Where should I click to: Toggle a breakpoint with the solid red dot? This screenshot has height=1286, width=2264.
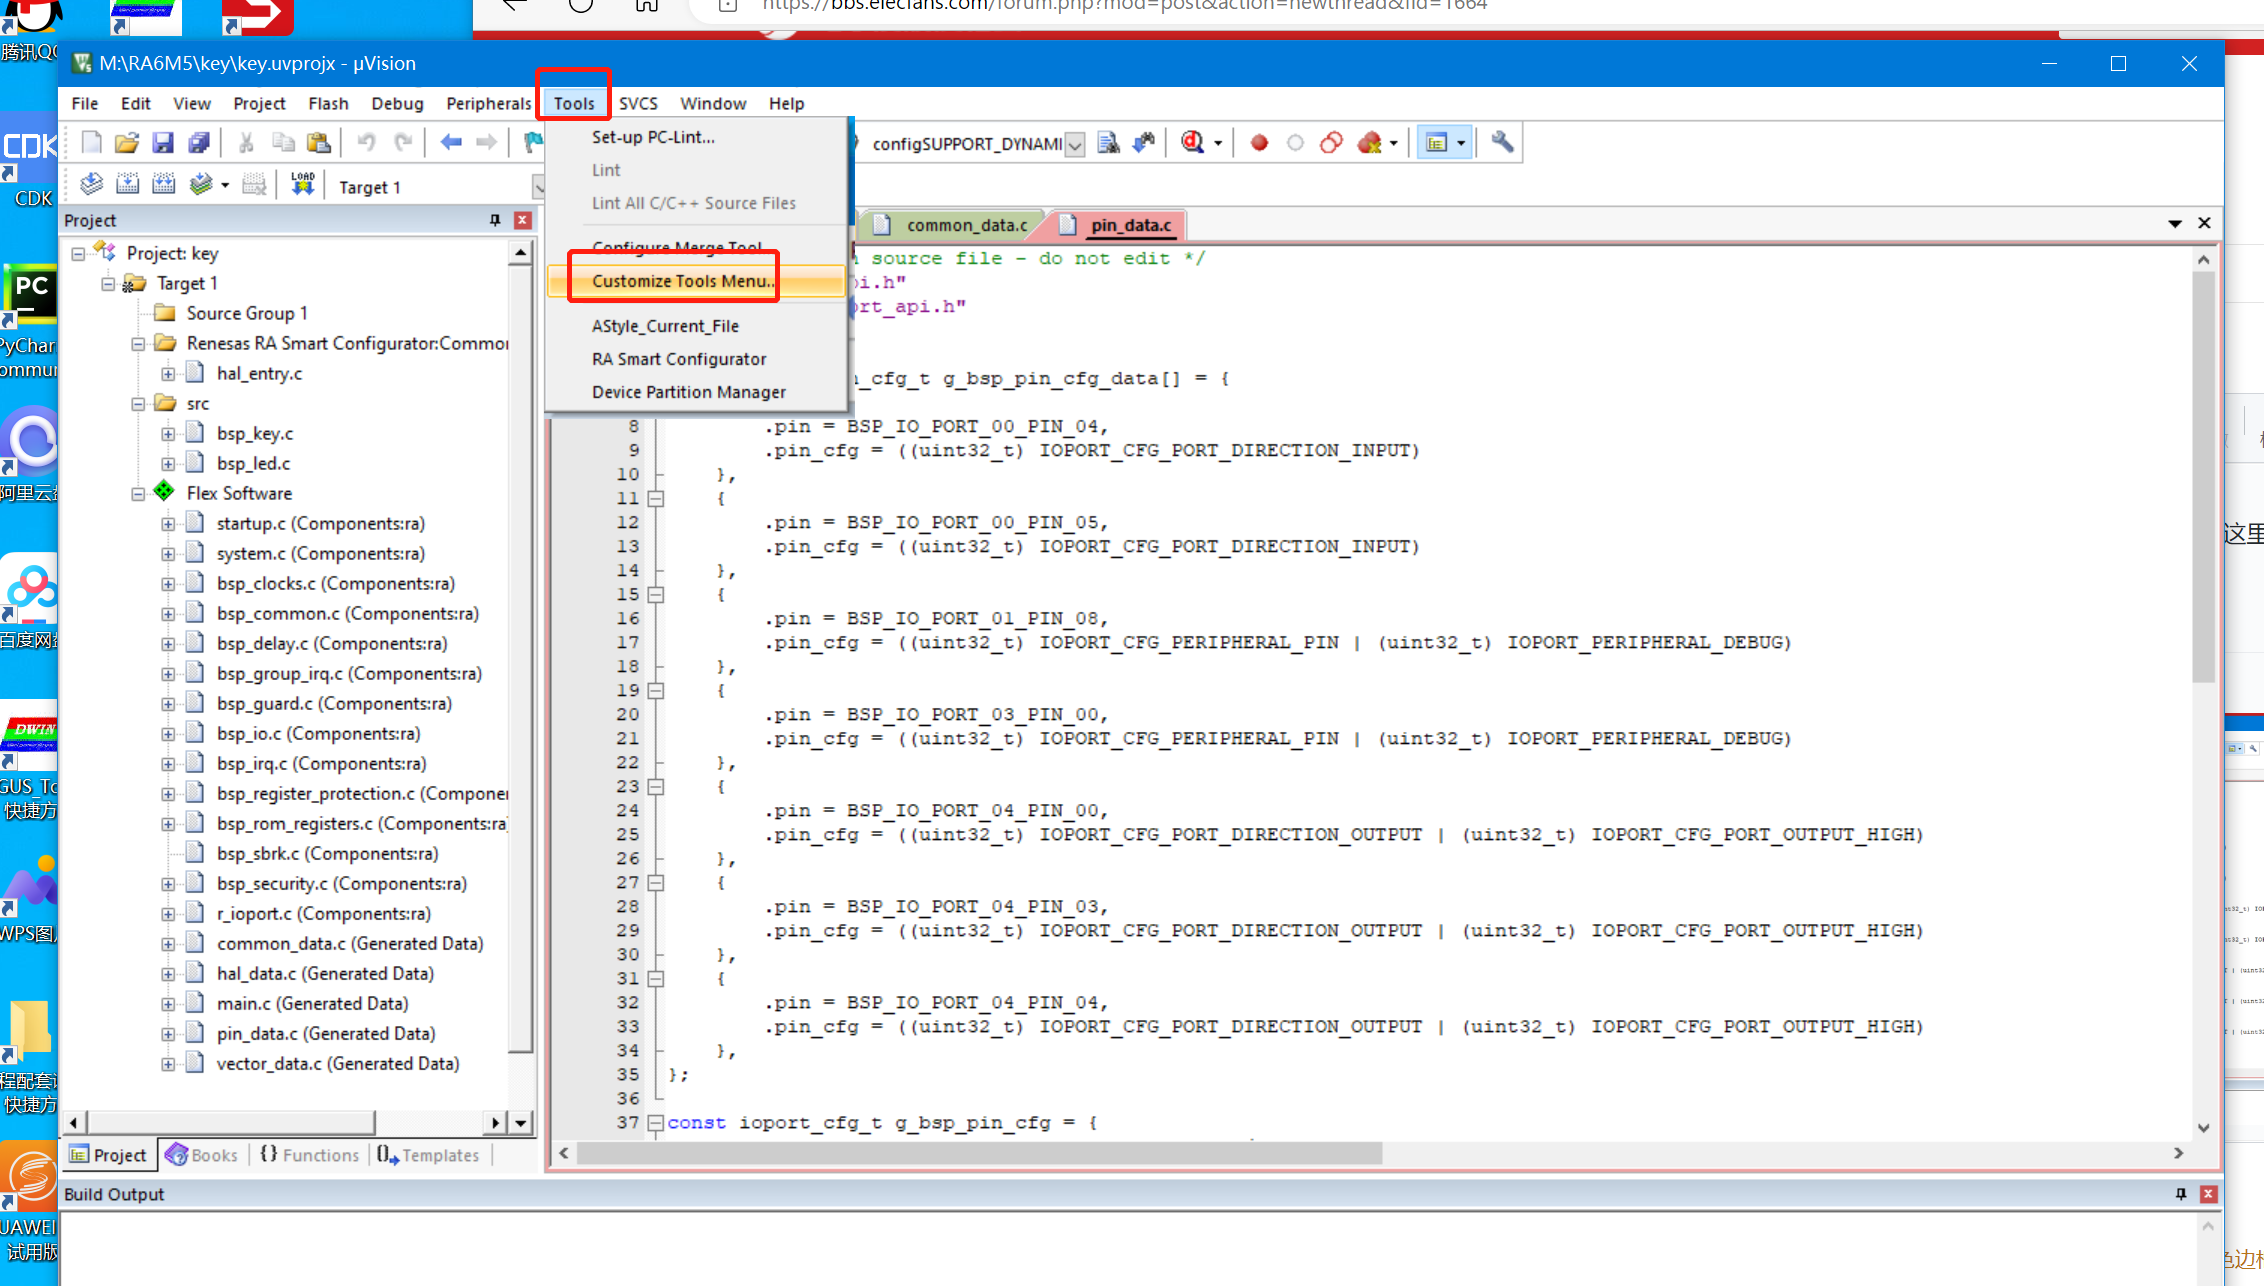[x=1259, y=143]
